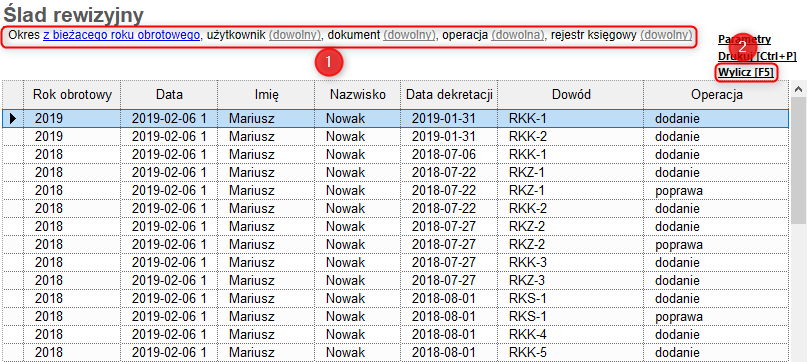
Task: Click the current-row arrow indicator in first row
Action: 13,119
